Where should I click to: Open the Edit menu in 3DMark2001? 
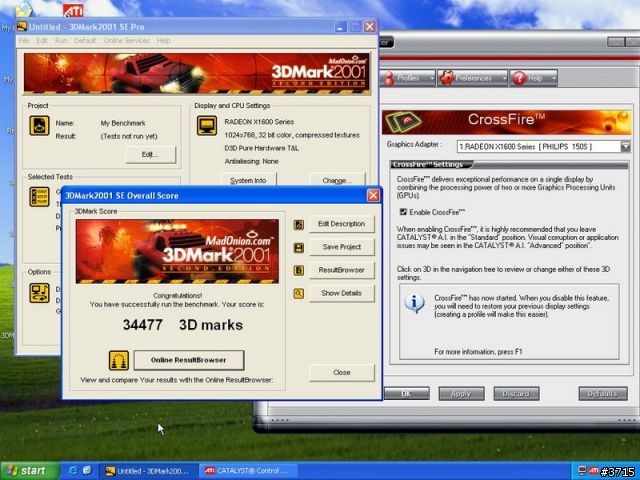[x=42, y=40]
